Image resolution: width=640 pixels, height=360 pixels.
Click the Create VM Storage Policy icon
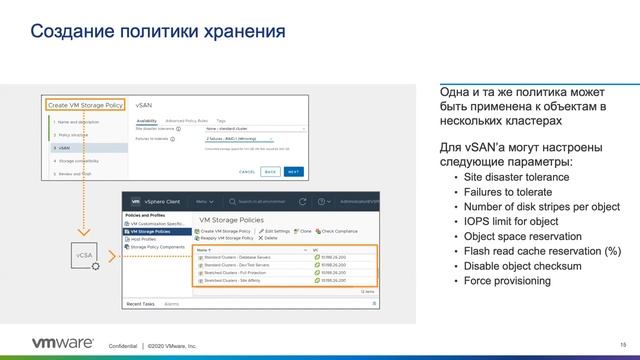click(x=197, y=231)
